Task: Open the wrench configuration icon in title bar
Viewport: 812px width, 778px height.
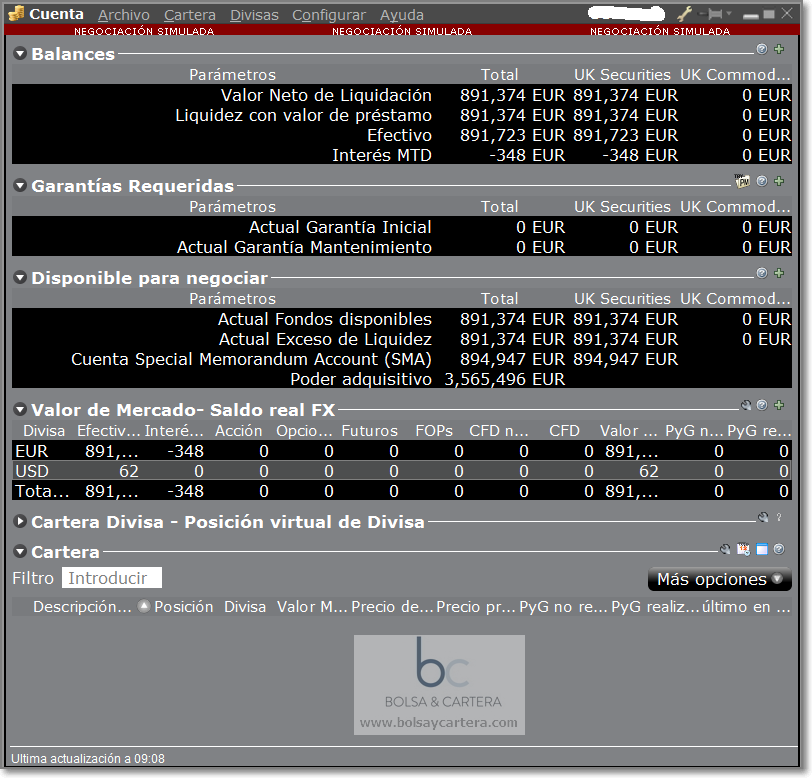Action: [685, 13]
